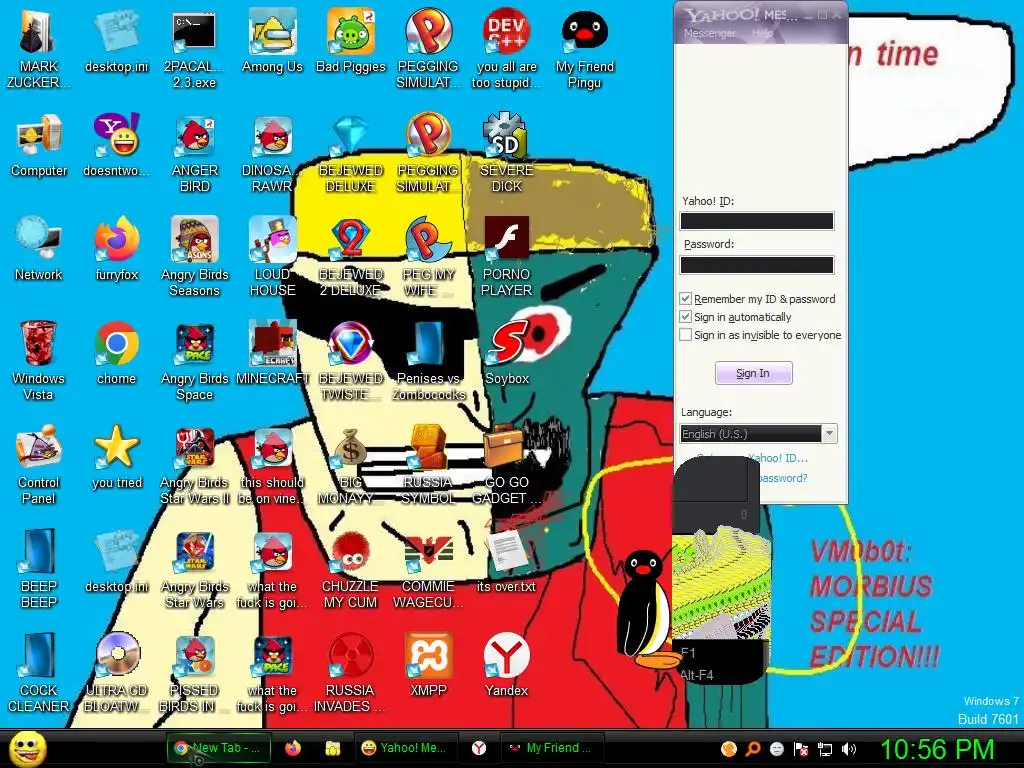1024x768 pixels.
Task: Toggle 'Remember my ID & password' checkbox
Action: (685, 299)
